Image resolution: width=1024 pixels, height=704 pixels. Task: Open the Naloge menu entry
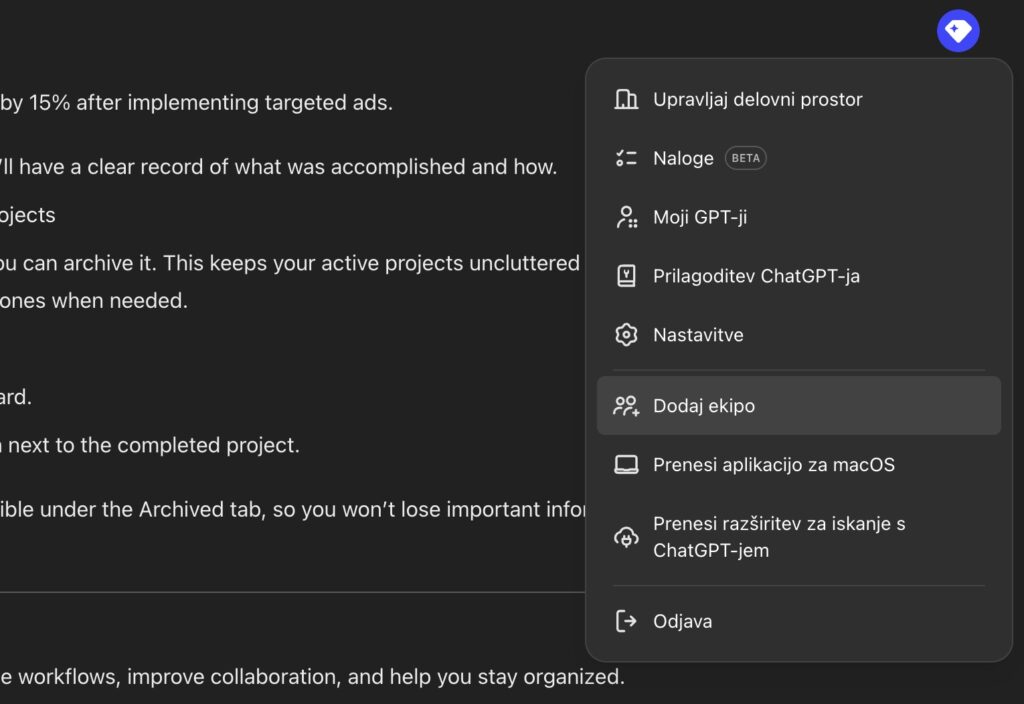799,158
